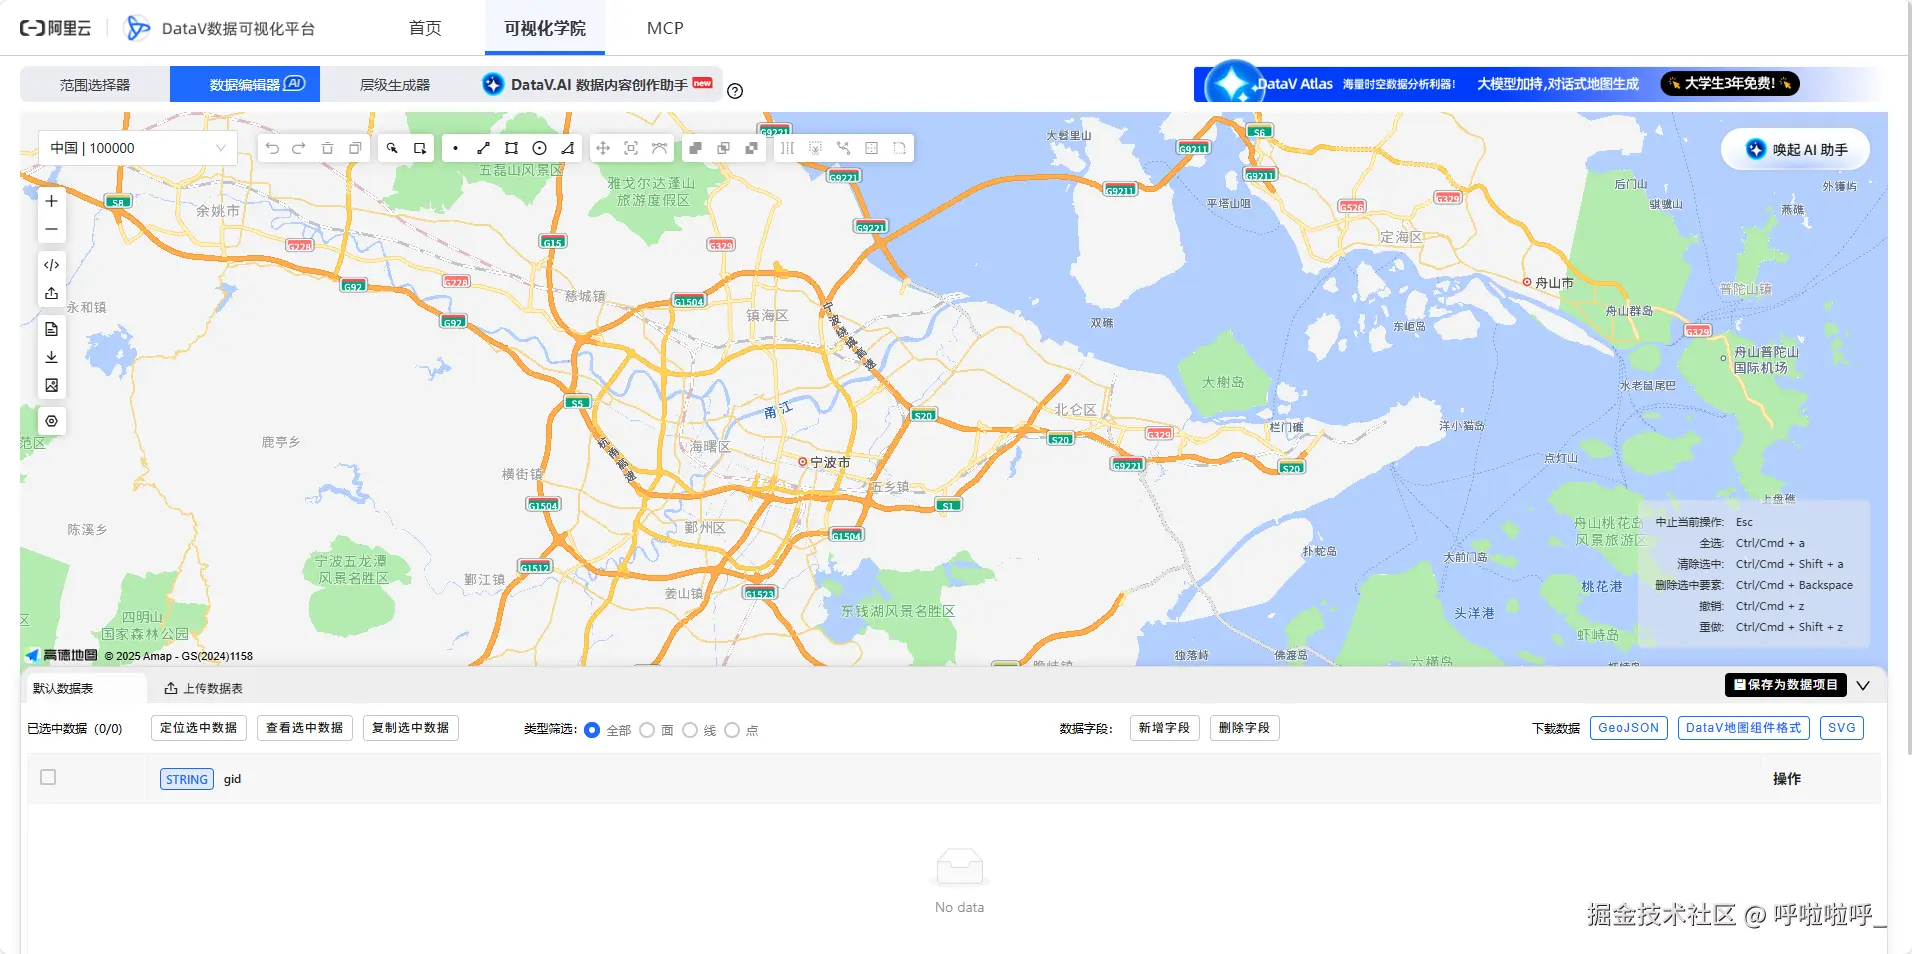
Task: Click the intersect shapes icon
Action: [723, 148]
